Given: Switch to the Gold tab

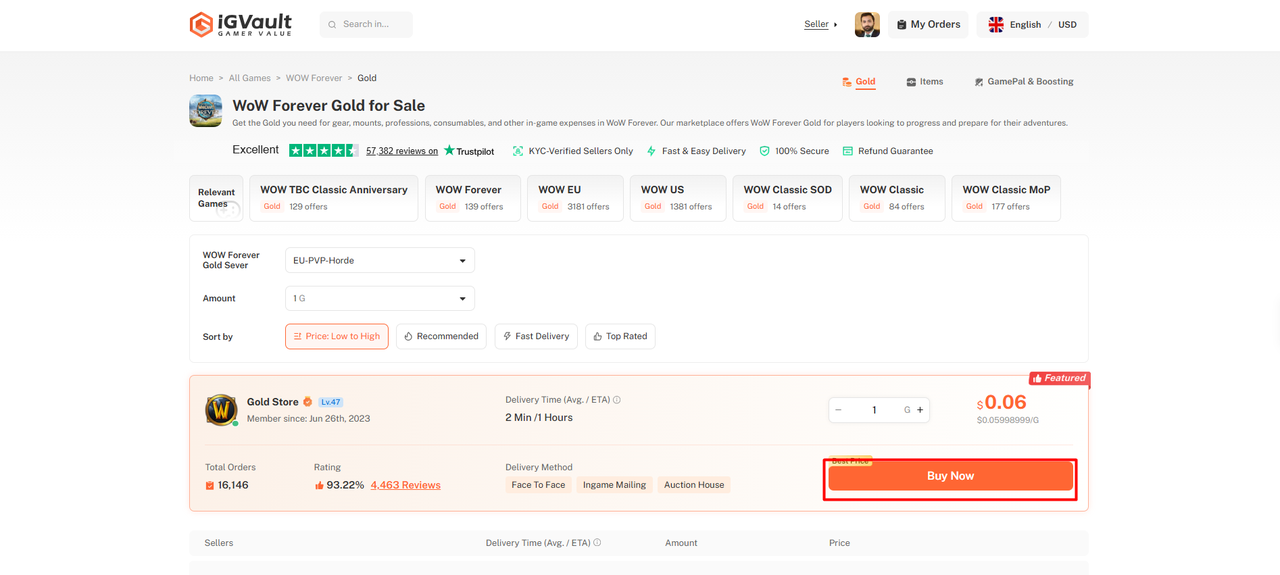Looking at the screenshot, I should pyautogui.click(x=858, y=82).
